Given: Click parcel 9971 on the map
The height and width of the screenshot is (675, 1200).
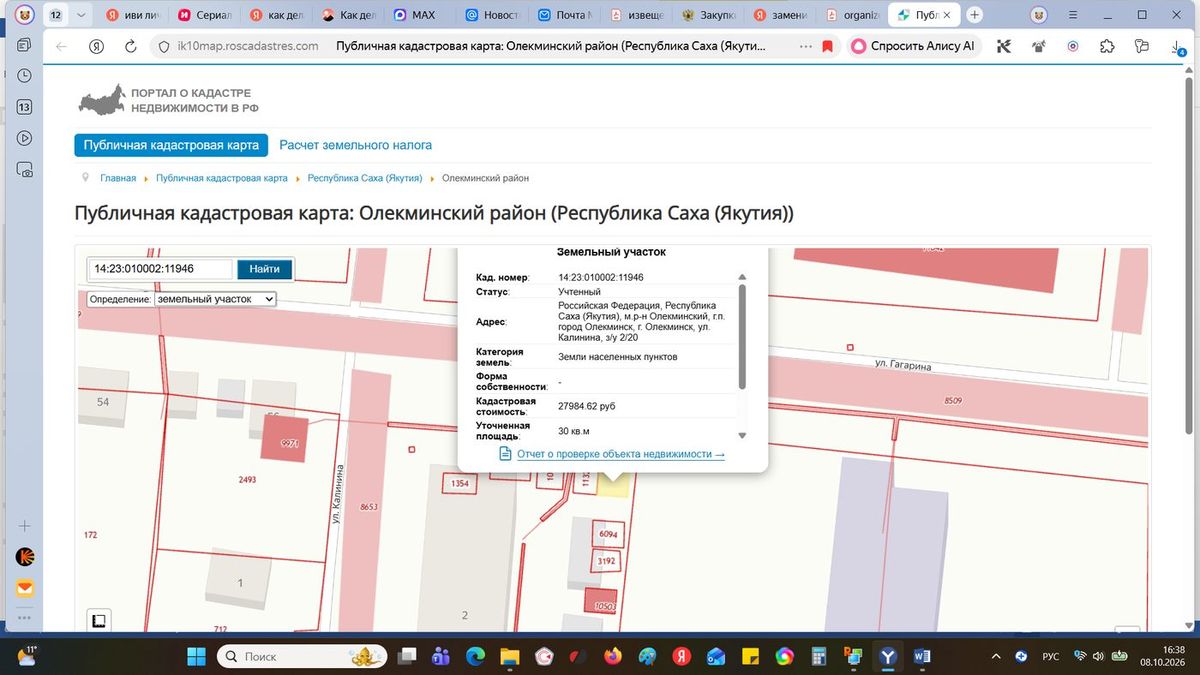Looking at the screenshot, I should point(285,440).
